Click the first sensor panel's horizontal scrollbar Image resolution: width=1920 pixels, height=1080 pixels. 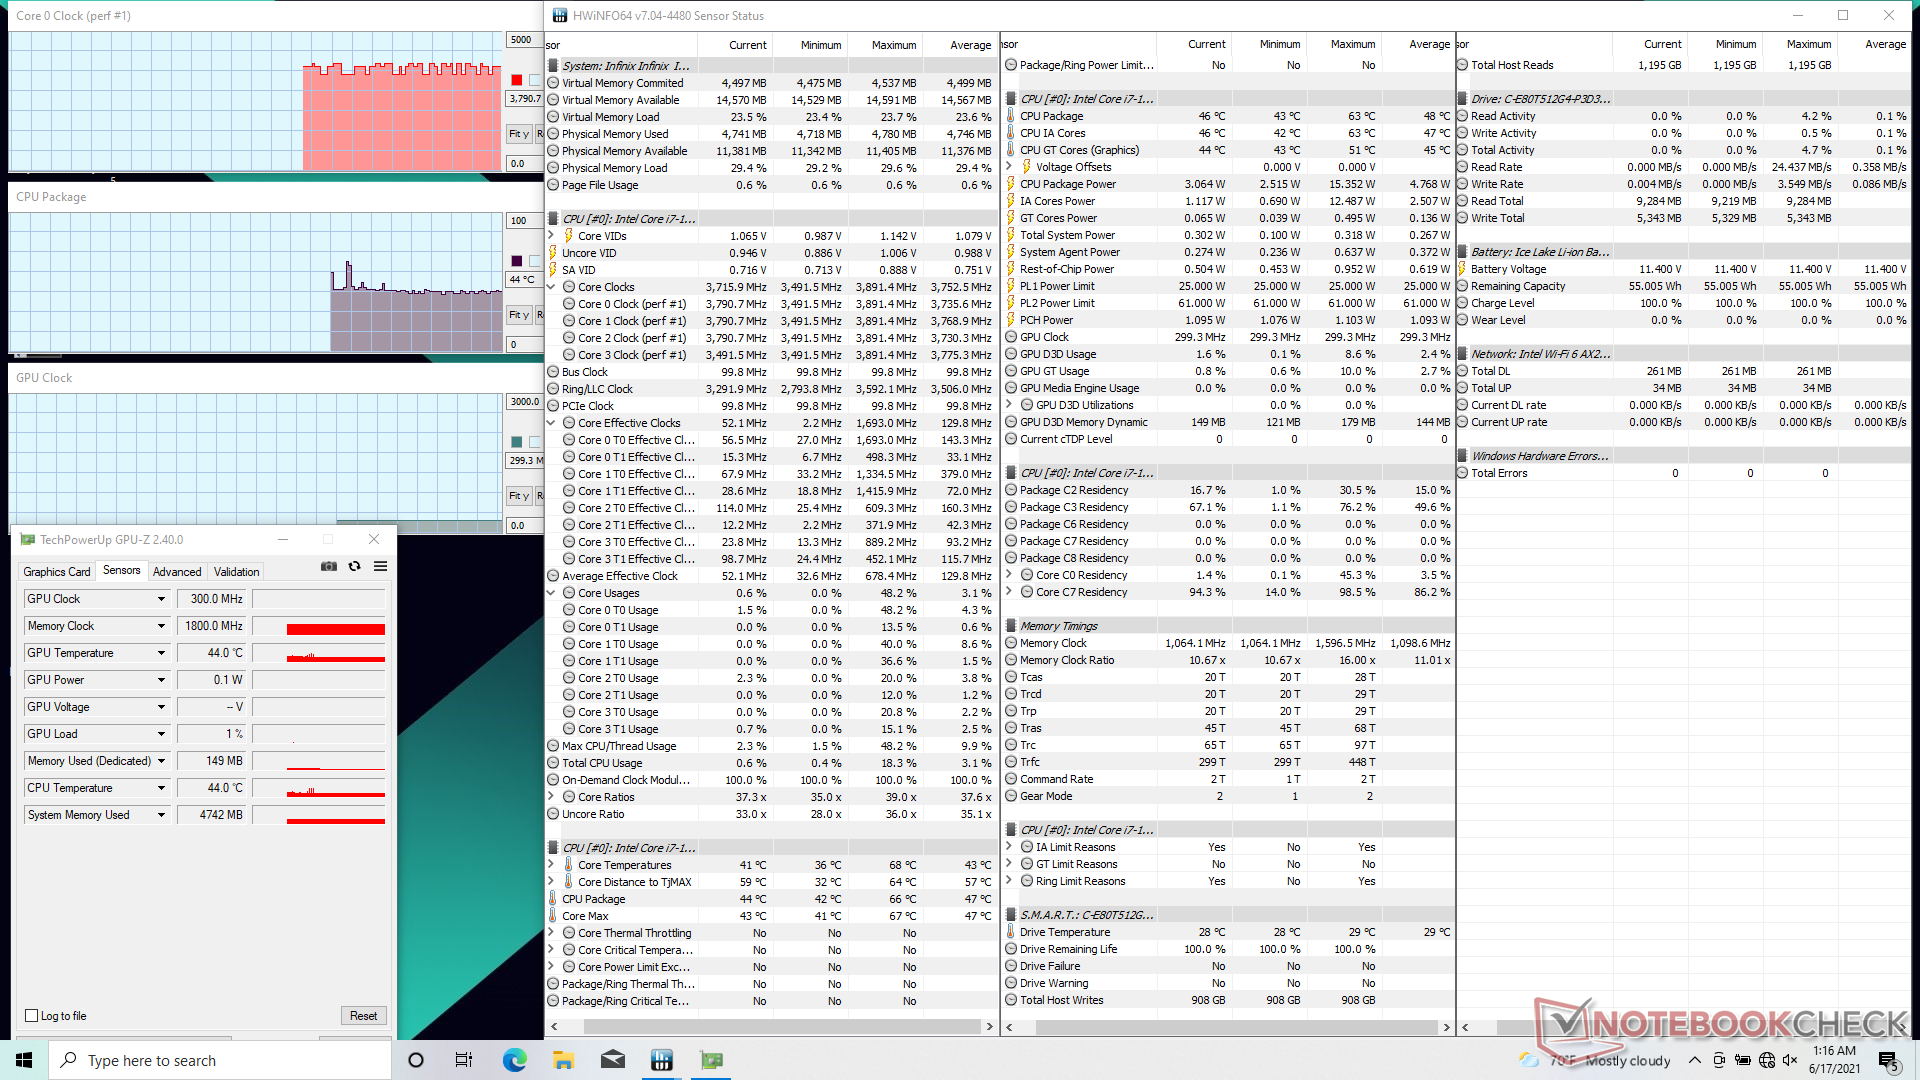[x=772, y=1027]
